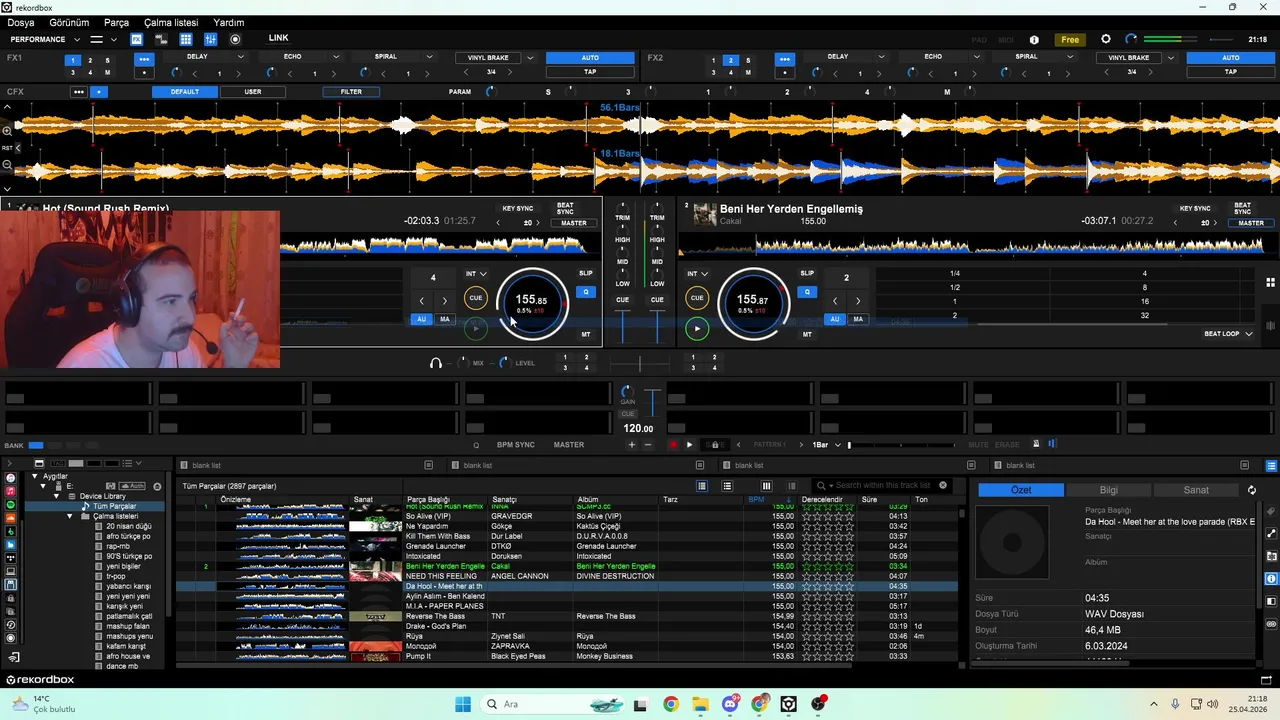
Task: Toggle BEAT SYNC on deck 2
Action: click(x=1243, y=209)
